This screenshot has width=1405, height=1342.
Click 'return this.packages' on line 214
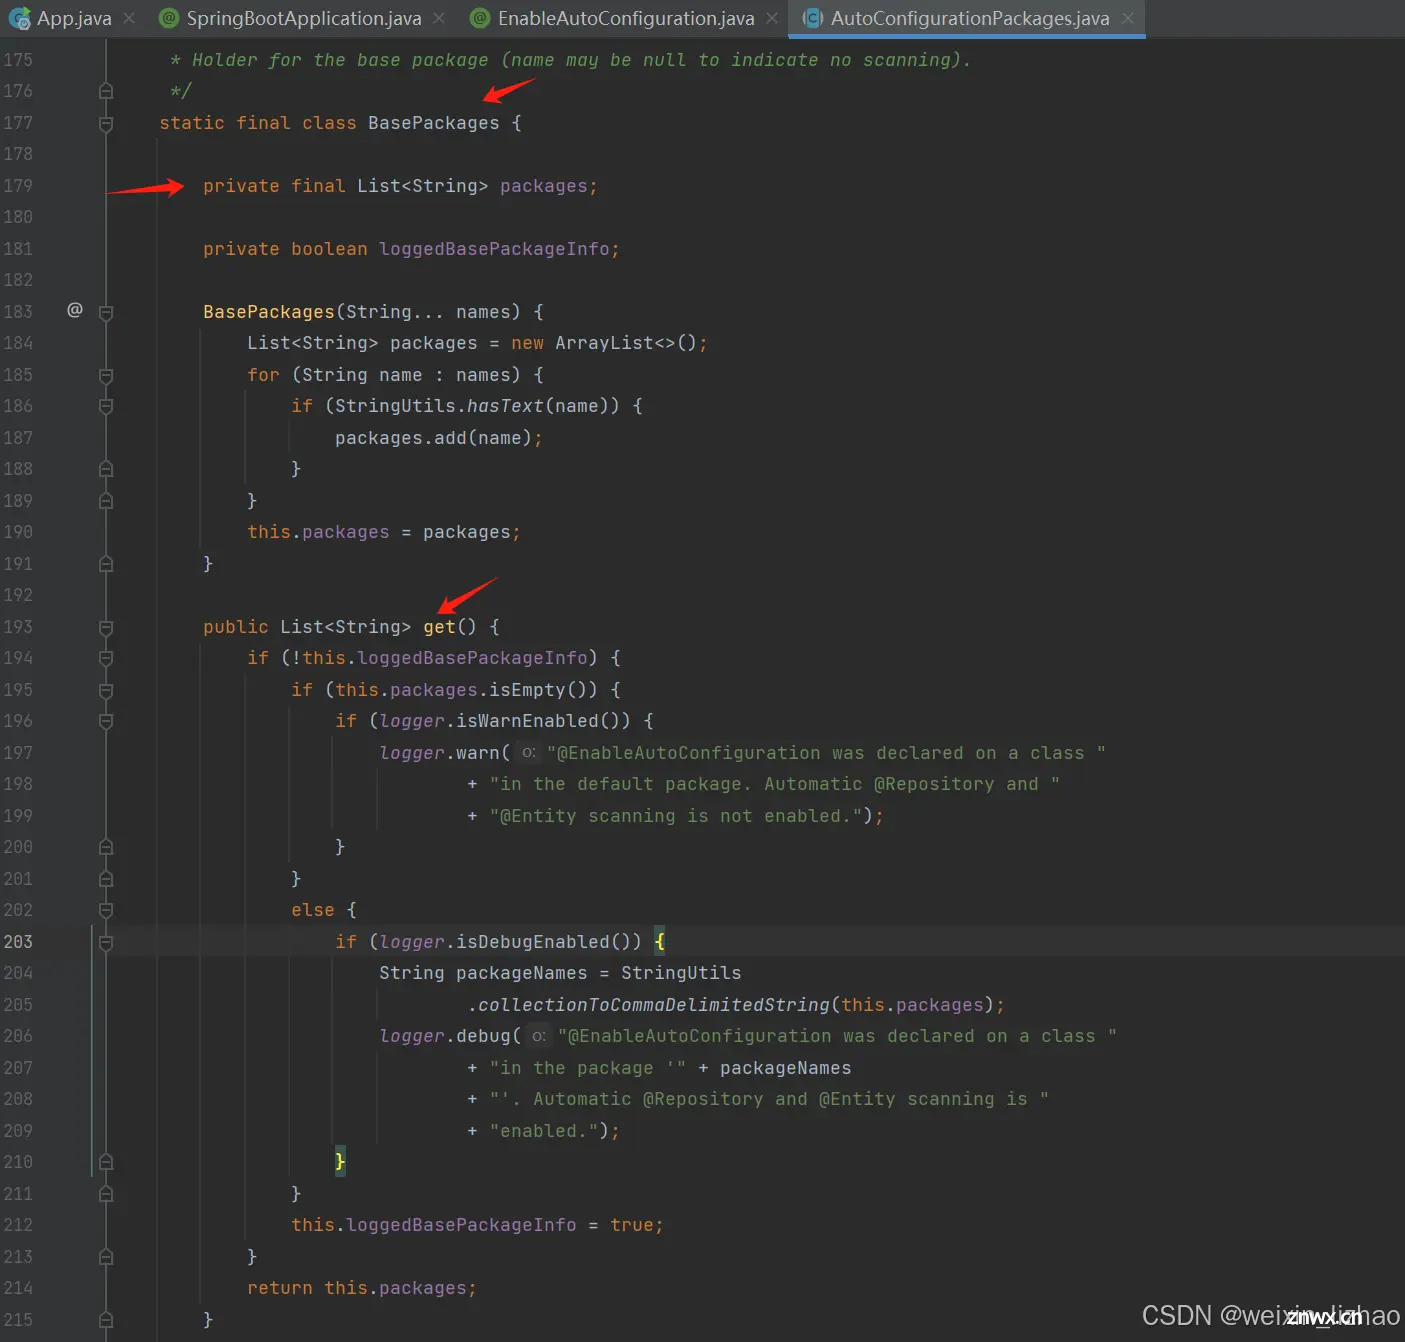pyautogui.click(x=357, y=1288)
